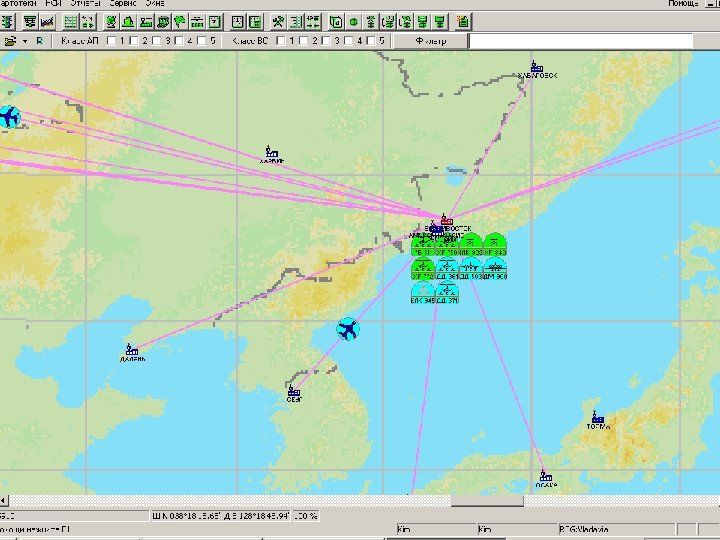Click the document icon with red star
The height and width of the screenshot is (540, 720).
[463, 22]
